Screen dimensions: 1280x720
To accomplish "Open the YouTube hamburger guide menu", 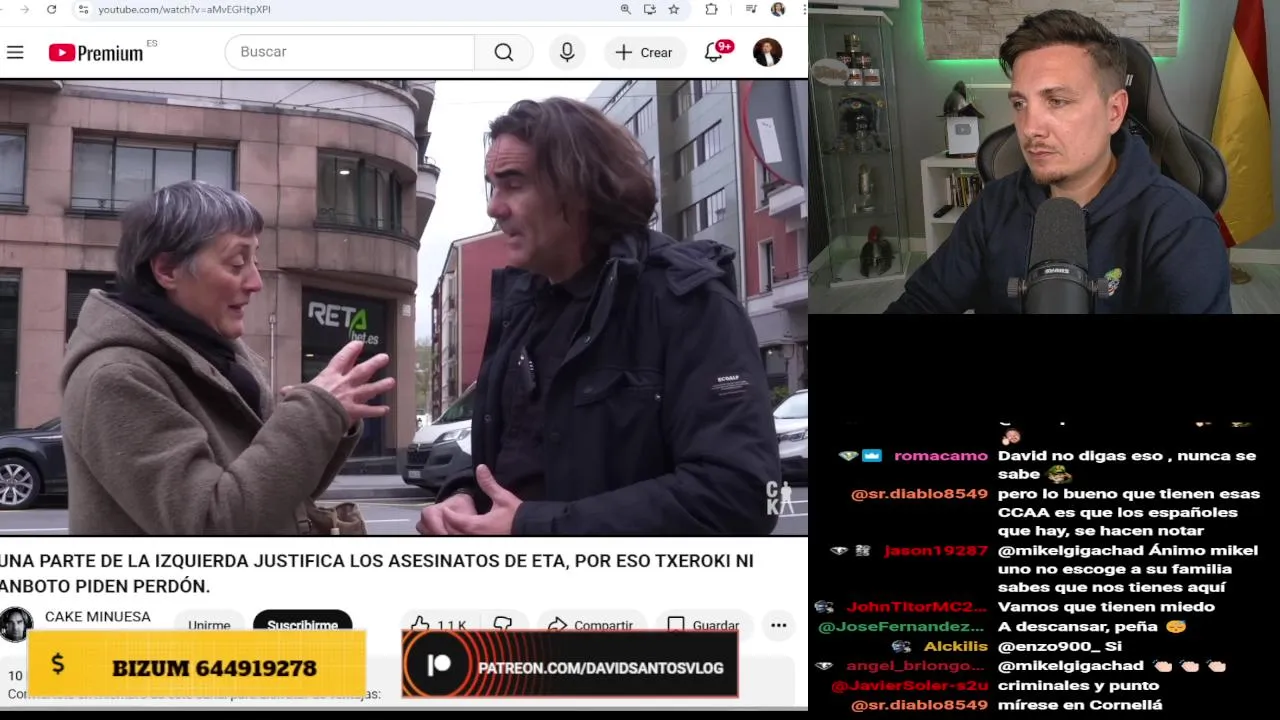I will tap(15, 52).
